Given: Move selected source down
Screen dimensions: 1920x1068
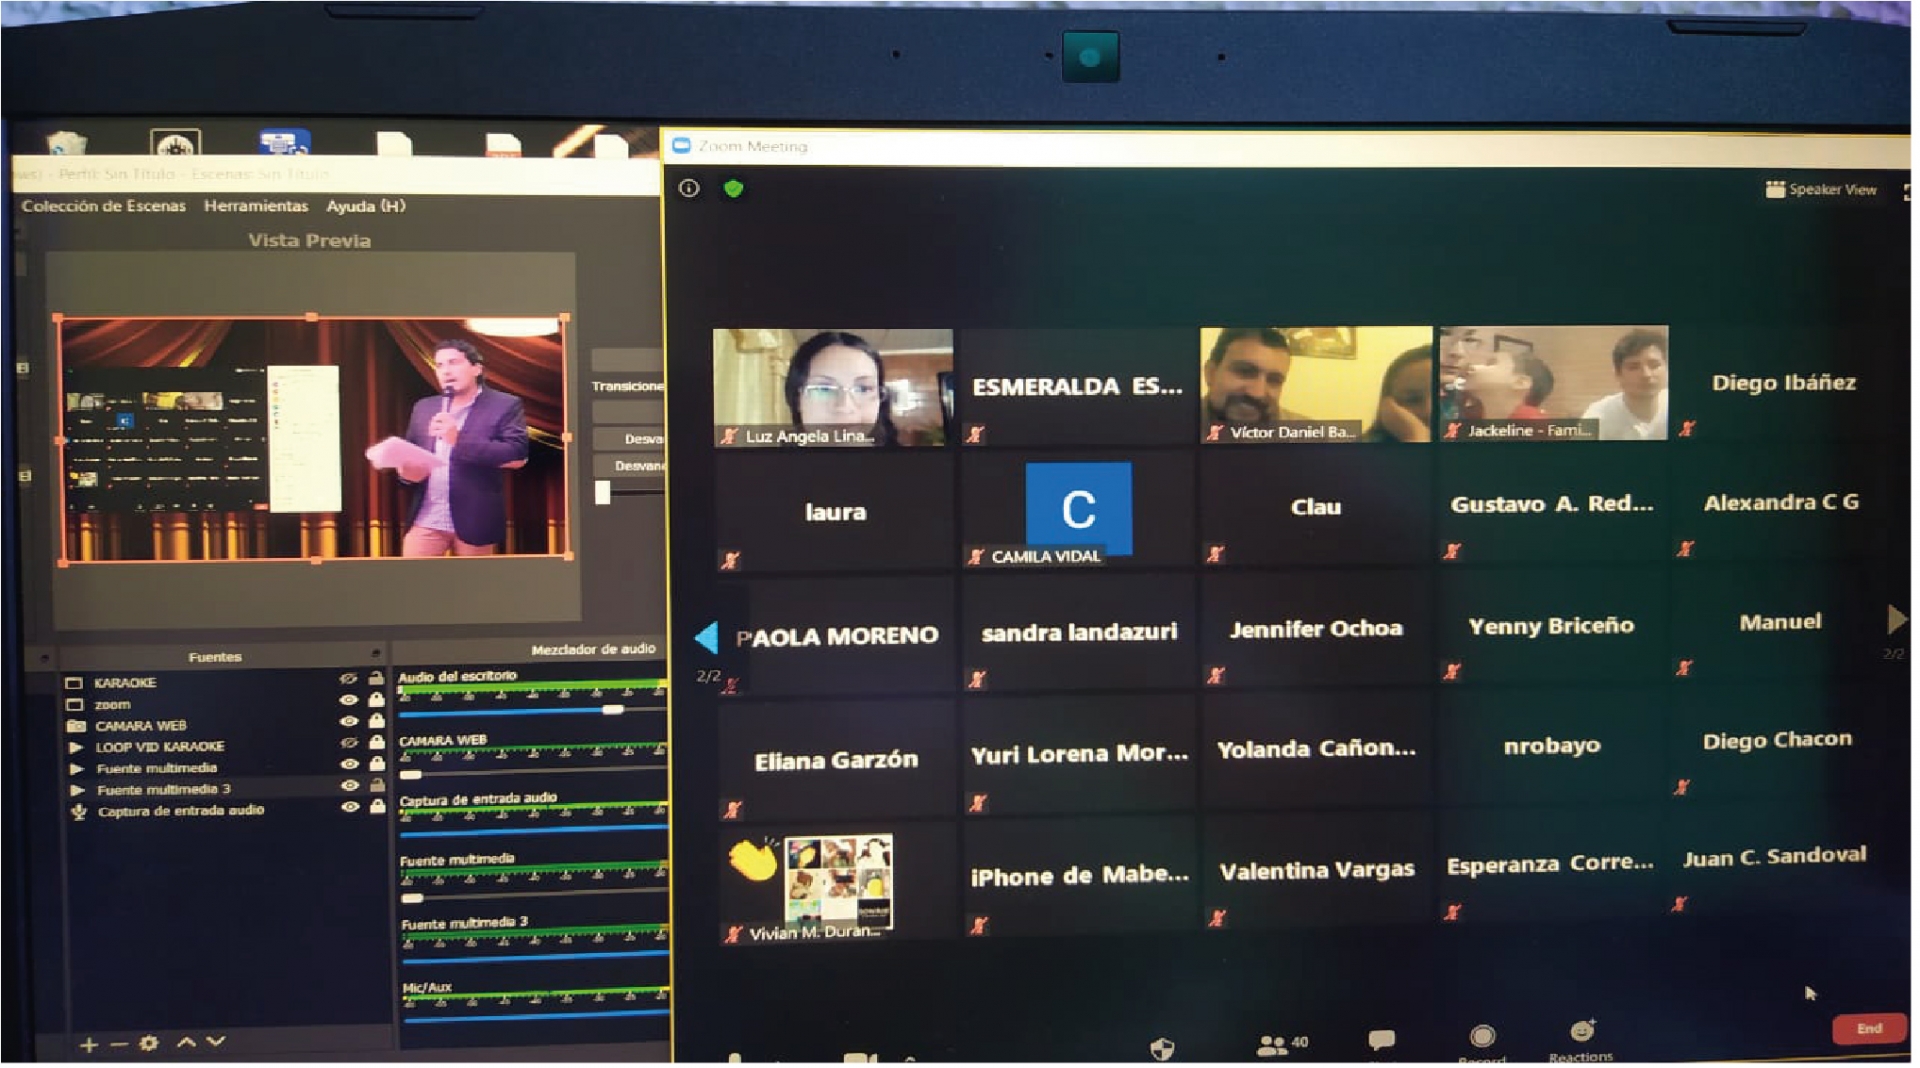Looking at the screenshot, I should (215, 1042).
